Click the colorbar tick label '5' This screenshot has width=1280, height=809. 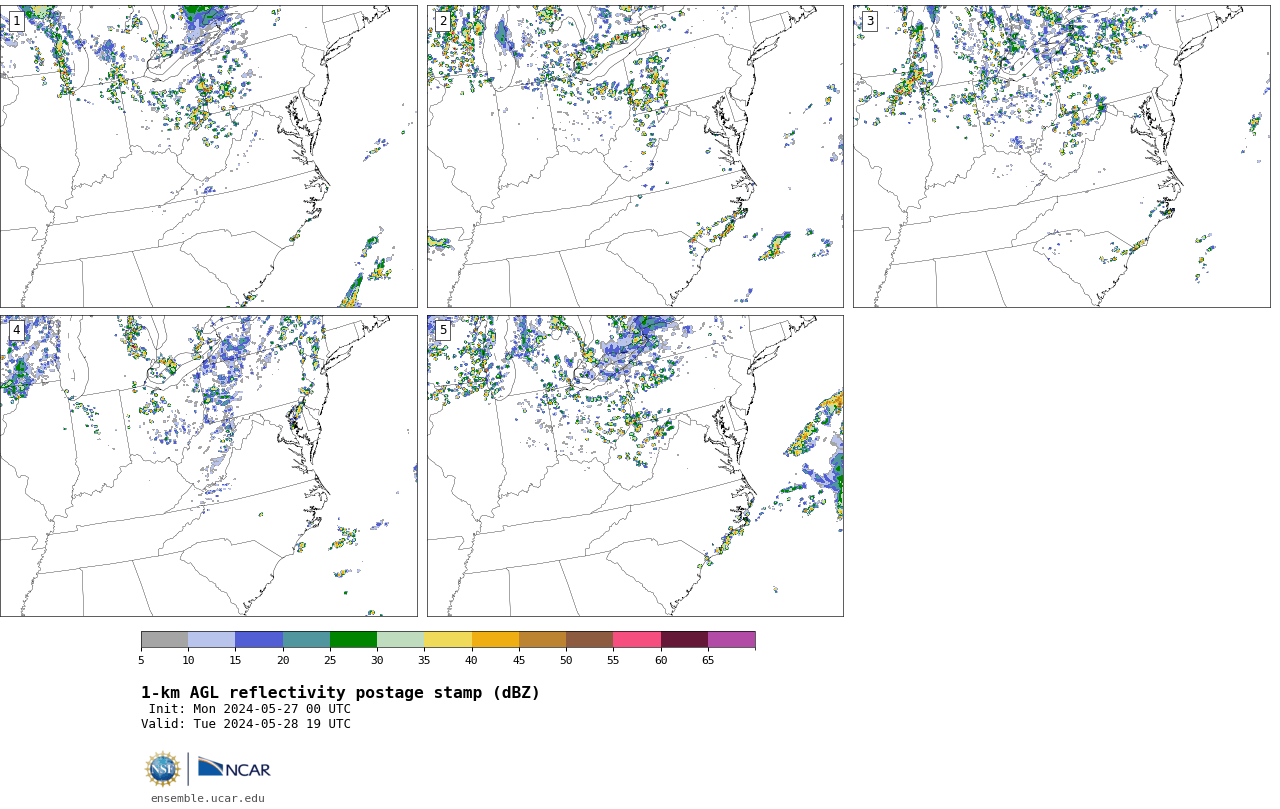click(141, 660)
